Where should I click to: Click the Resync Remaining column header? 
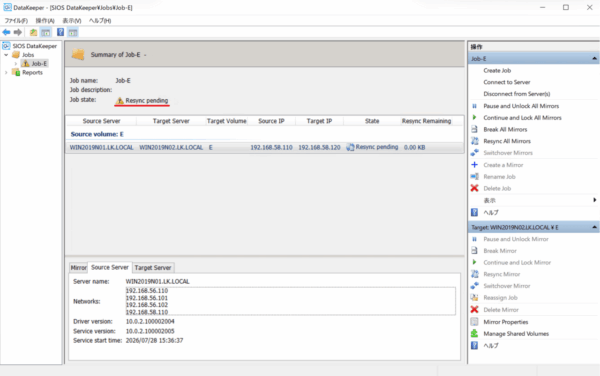426,121
